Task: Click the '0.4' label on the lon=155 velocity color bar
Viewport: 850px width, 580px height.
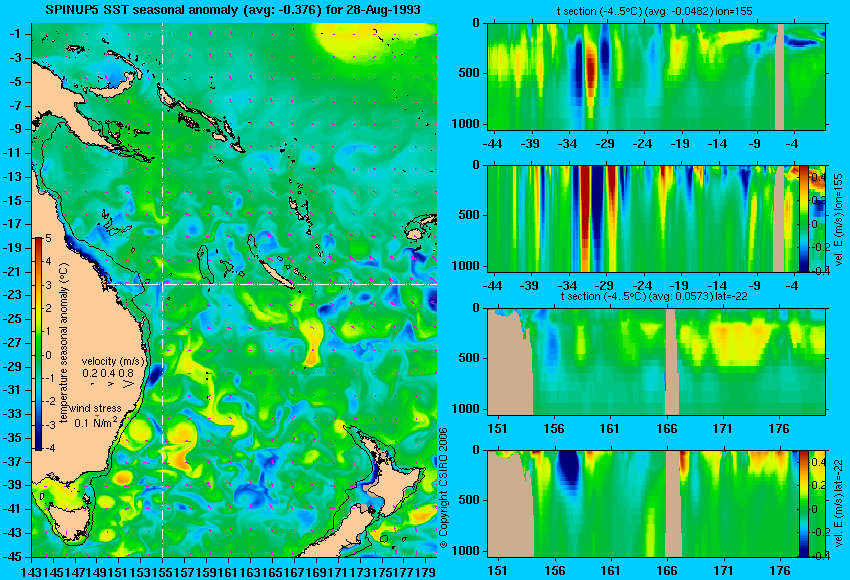Action: (x=817, y=177)
